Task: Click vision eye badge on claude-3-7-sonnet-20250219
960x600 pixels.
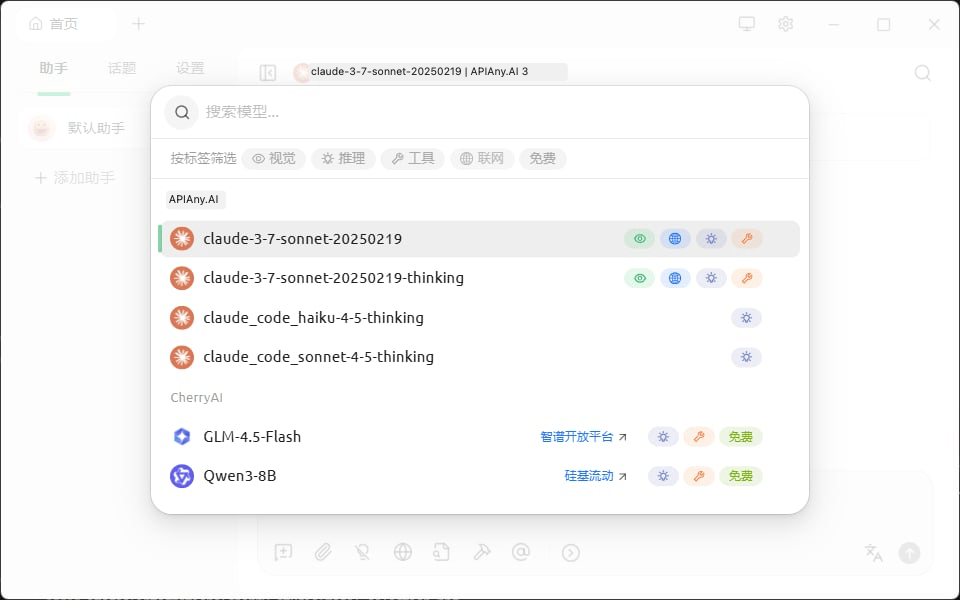Action: coord(640,239)
